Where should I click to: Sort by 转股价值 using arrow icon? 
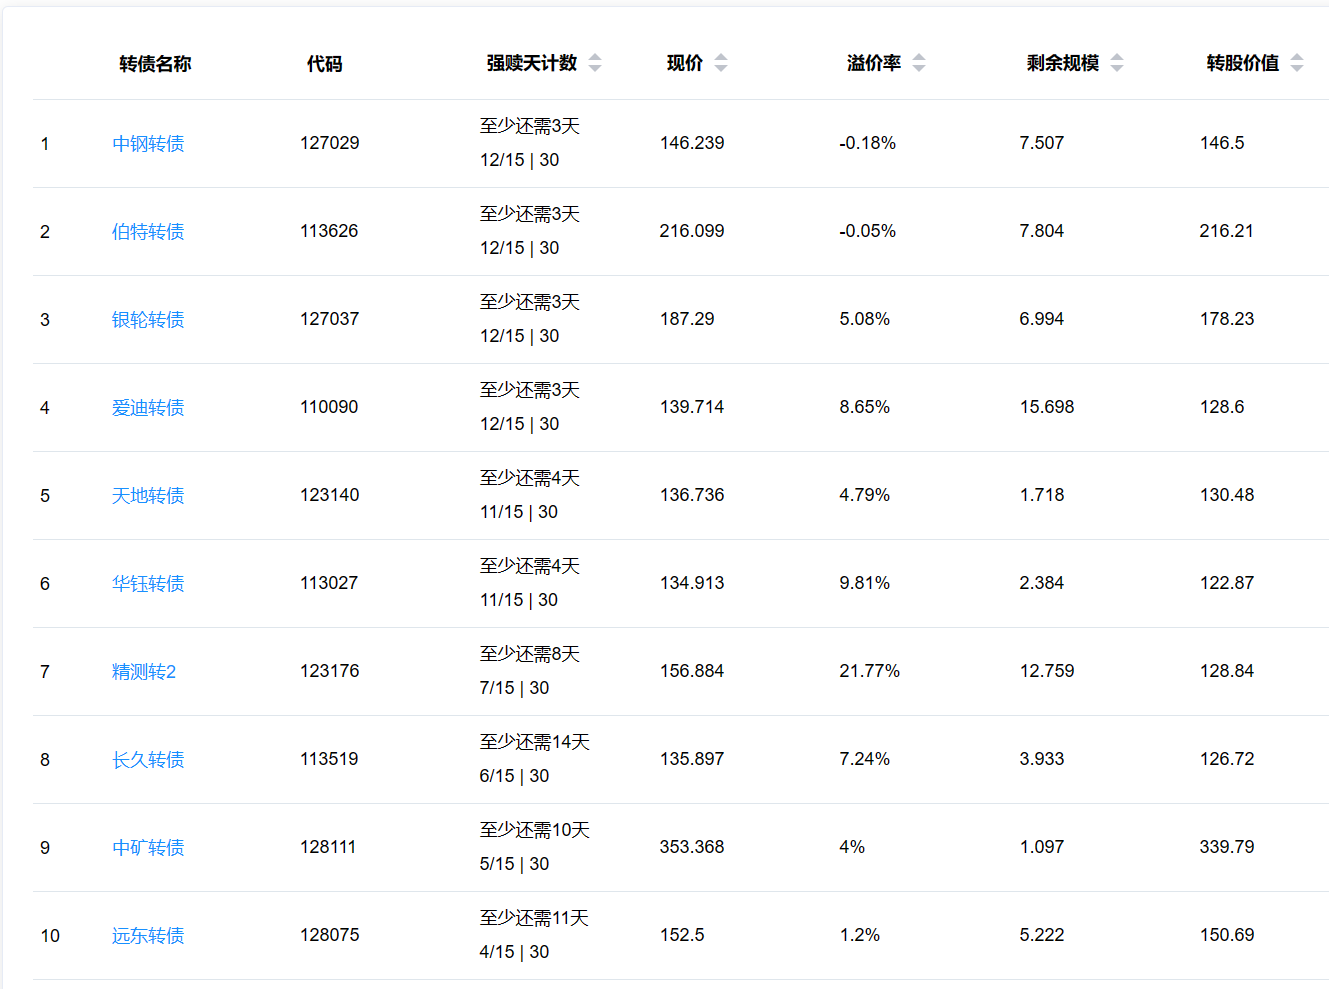click(x=1297, y=63)
